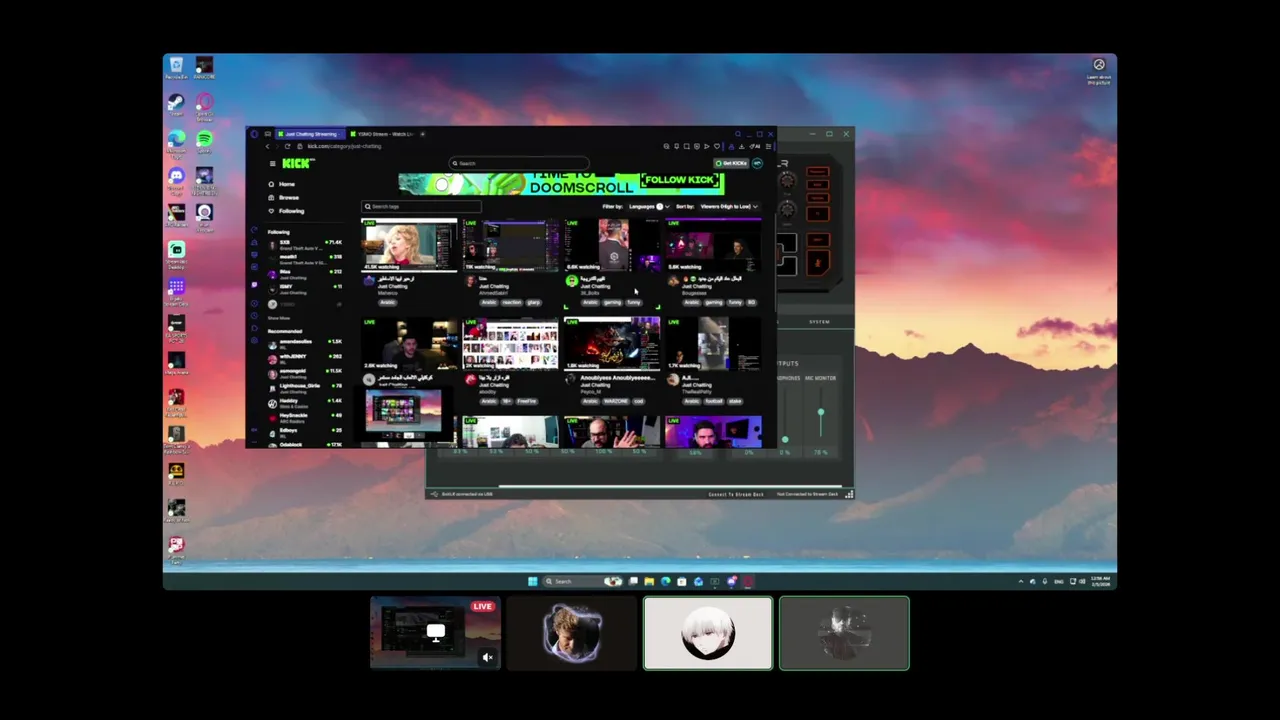
Task: Click Connect To Stream Deck in mixer window
Action: pyautogui.click(x=736, y=494)
